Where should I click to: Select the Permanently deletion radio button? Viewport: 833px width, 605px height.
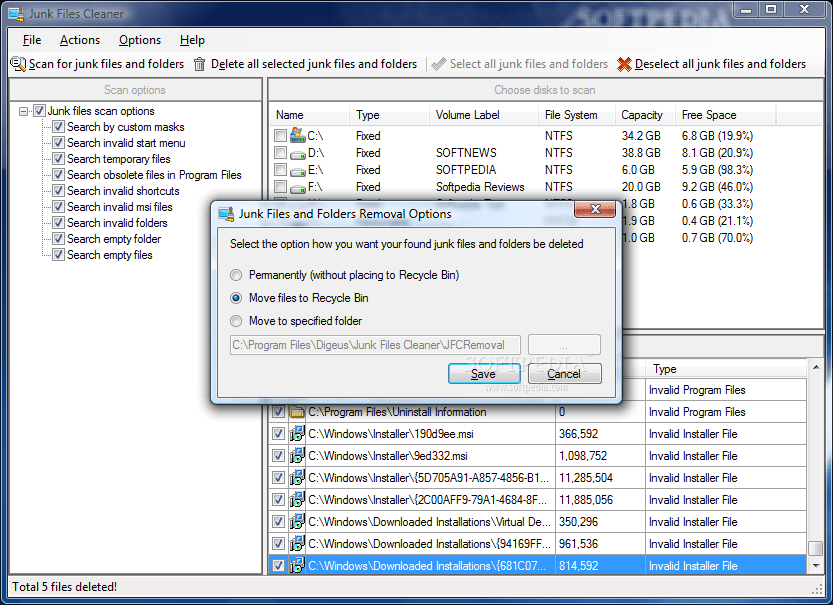pos(235,276)
